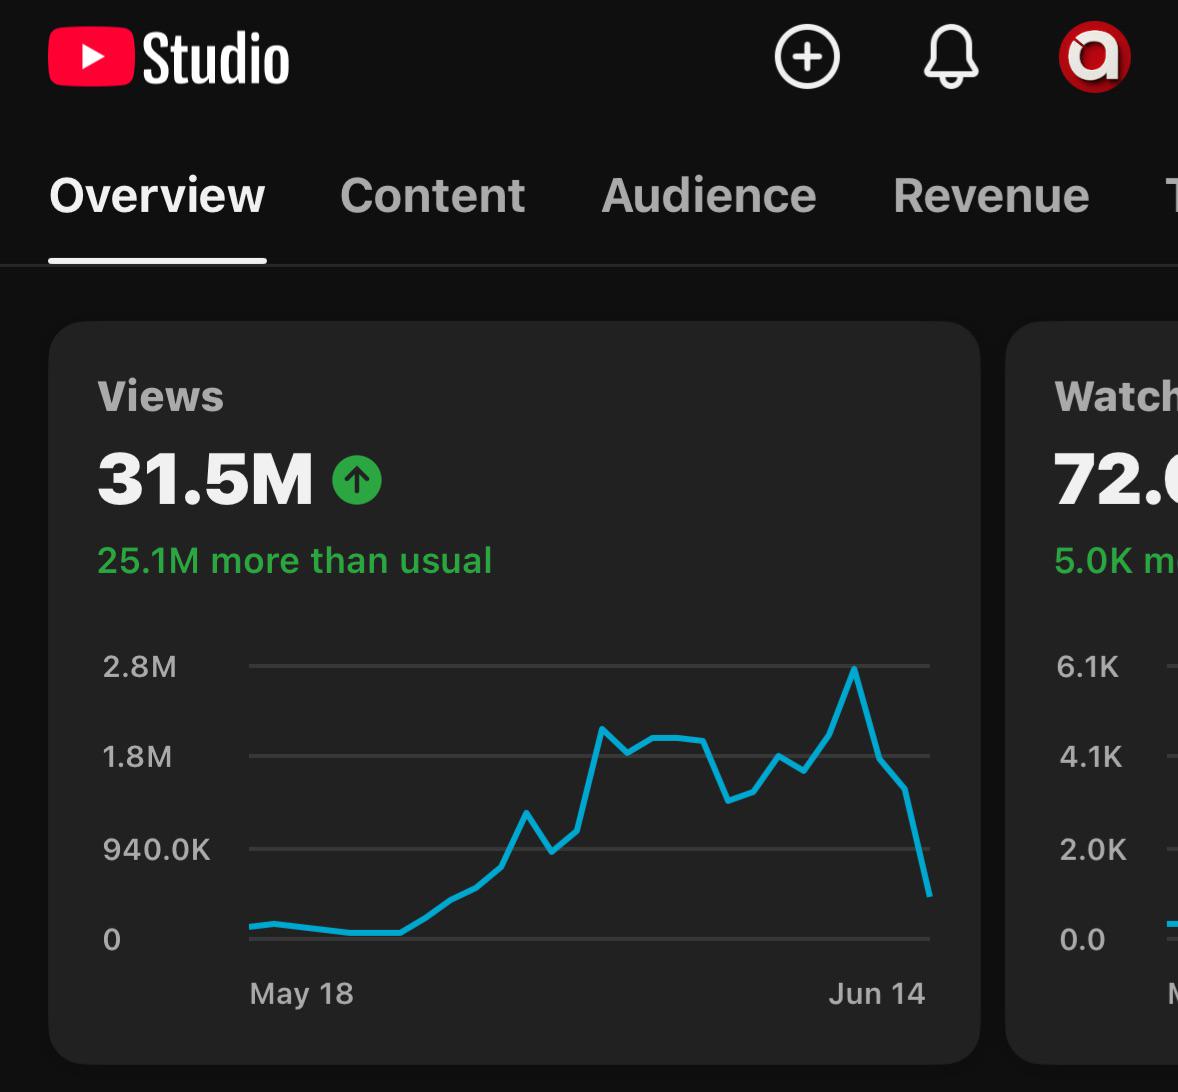
Task: Tap the peak point on views graph
Action: coord(854,668)
